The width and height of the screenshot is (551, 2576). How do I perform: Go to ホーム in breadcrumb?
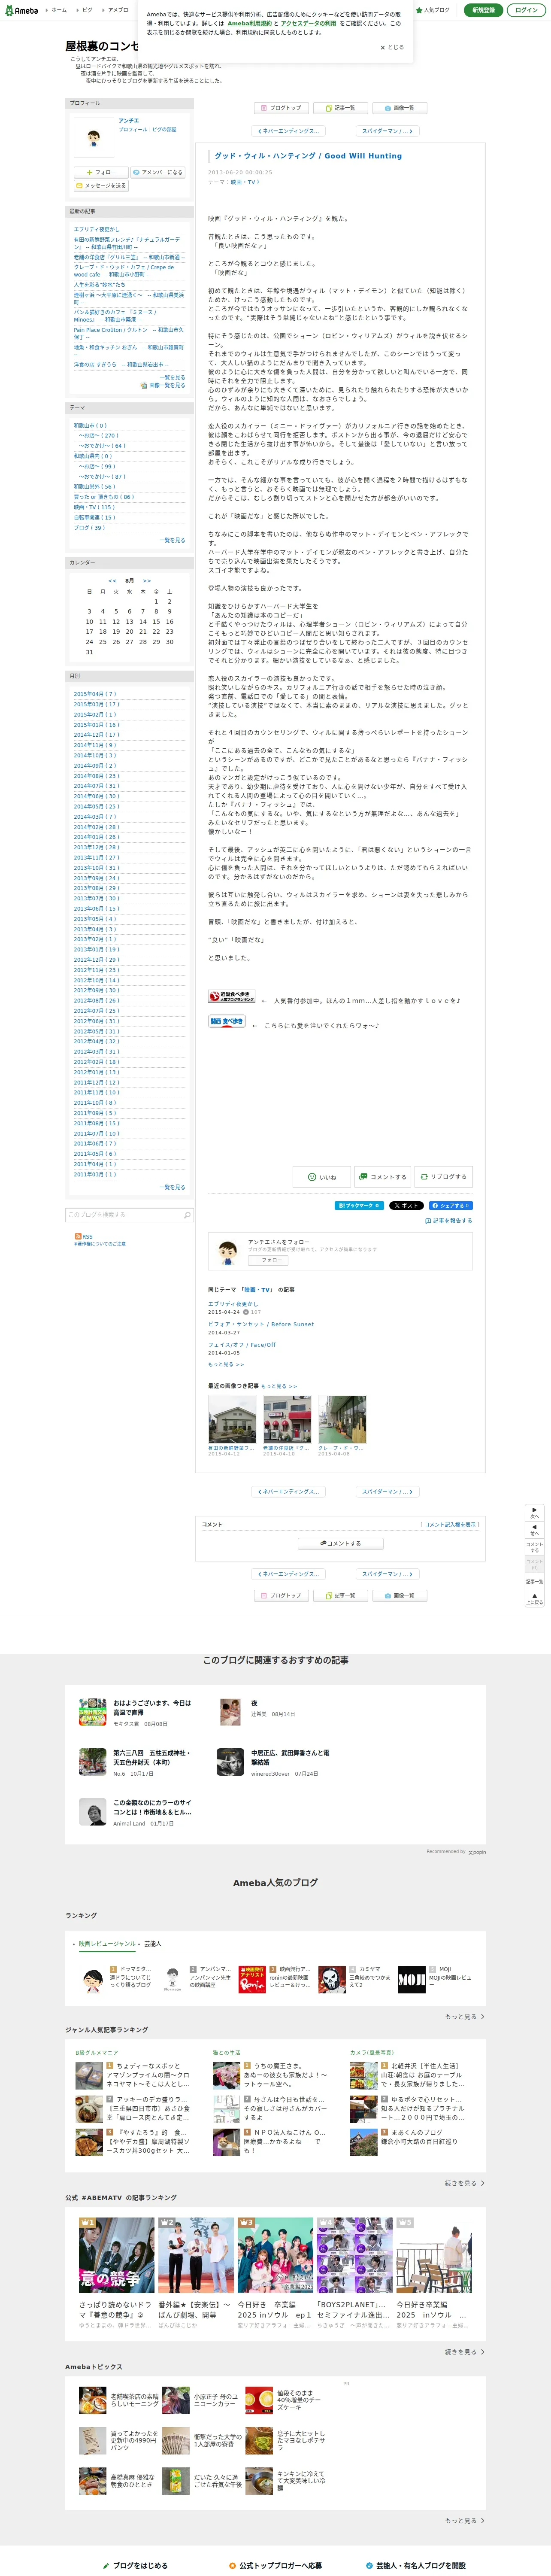pyautogui.click(x=59, y=10)
